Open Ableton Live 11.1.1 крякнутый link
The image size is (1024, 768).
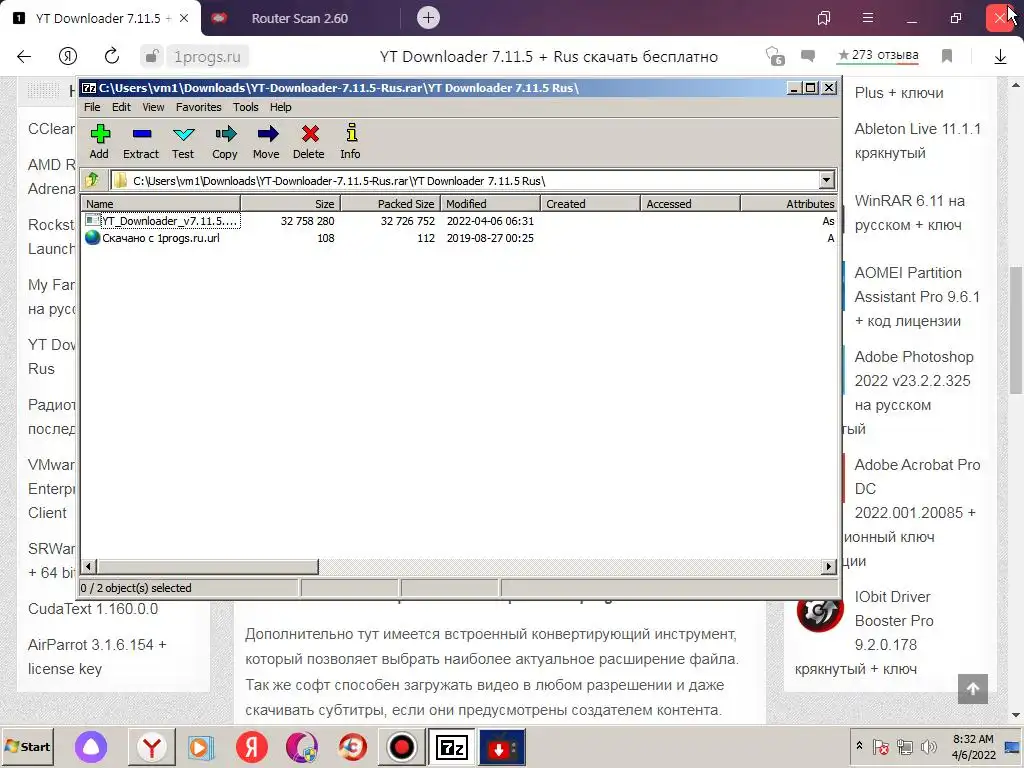917,140
